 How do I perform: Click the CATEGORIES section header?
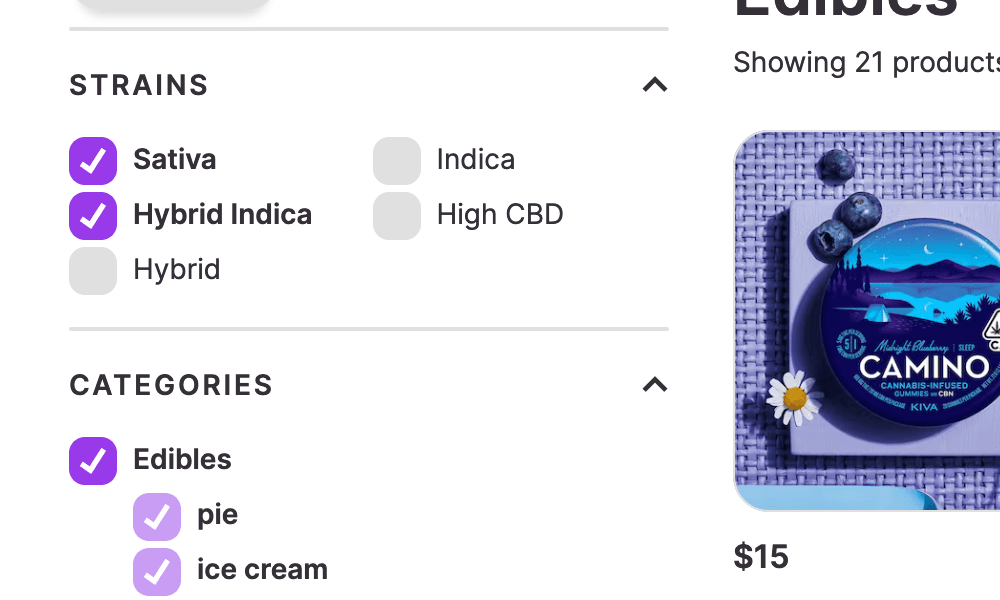171,385
